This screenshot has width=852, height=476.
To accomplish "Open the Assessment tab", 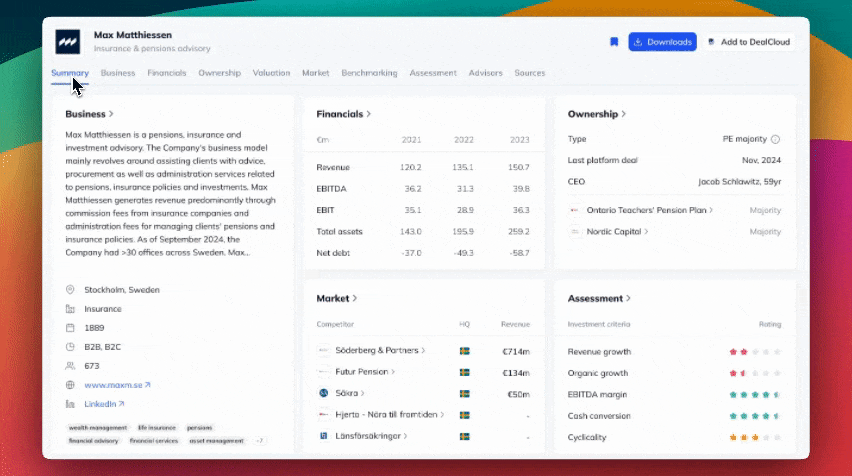I will (433, 73).
